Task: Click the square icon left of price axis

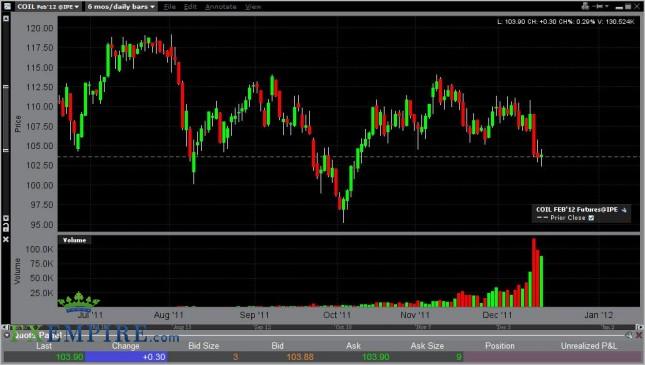Action: (x=6, y=19)
